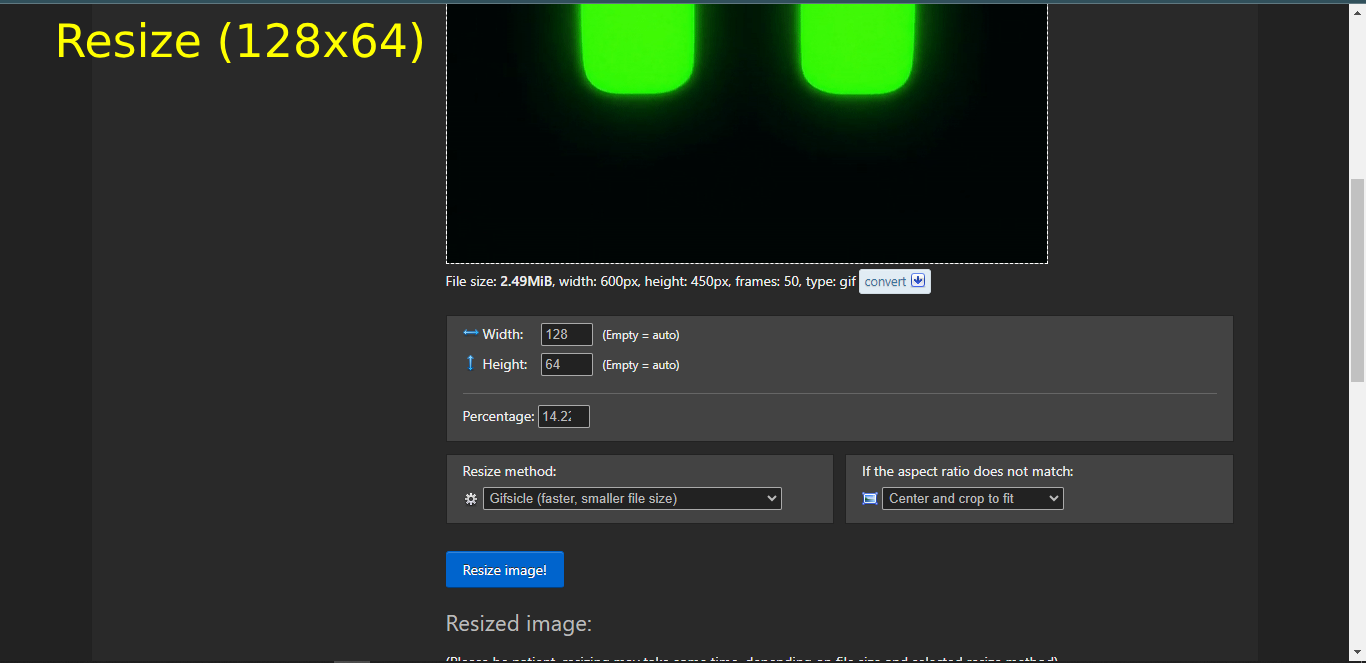Click the gear icon beside the resize method dropdown
Image resolution: width=1366 pixels, height=663 pixels.
(471, 498)
